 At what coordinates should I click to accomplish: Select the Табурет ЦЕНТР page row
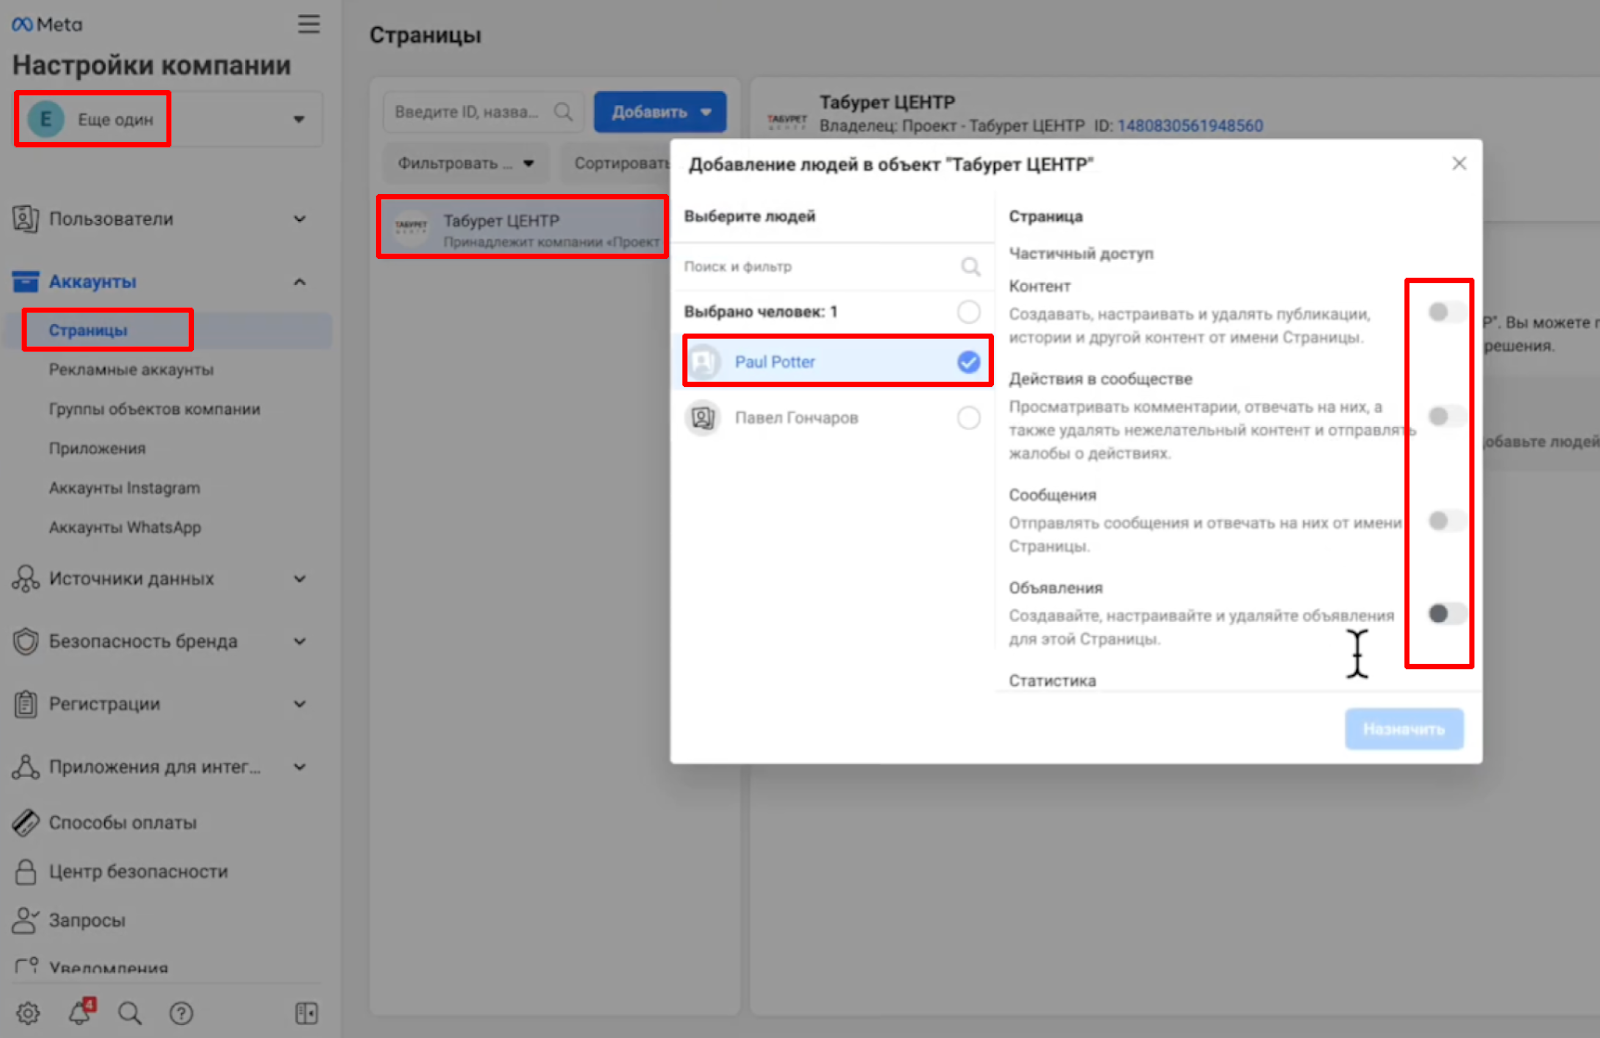521,228
